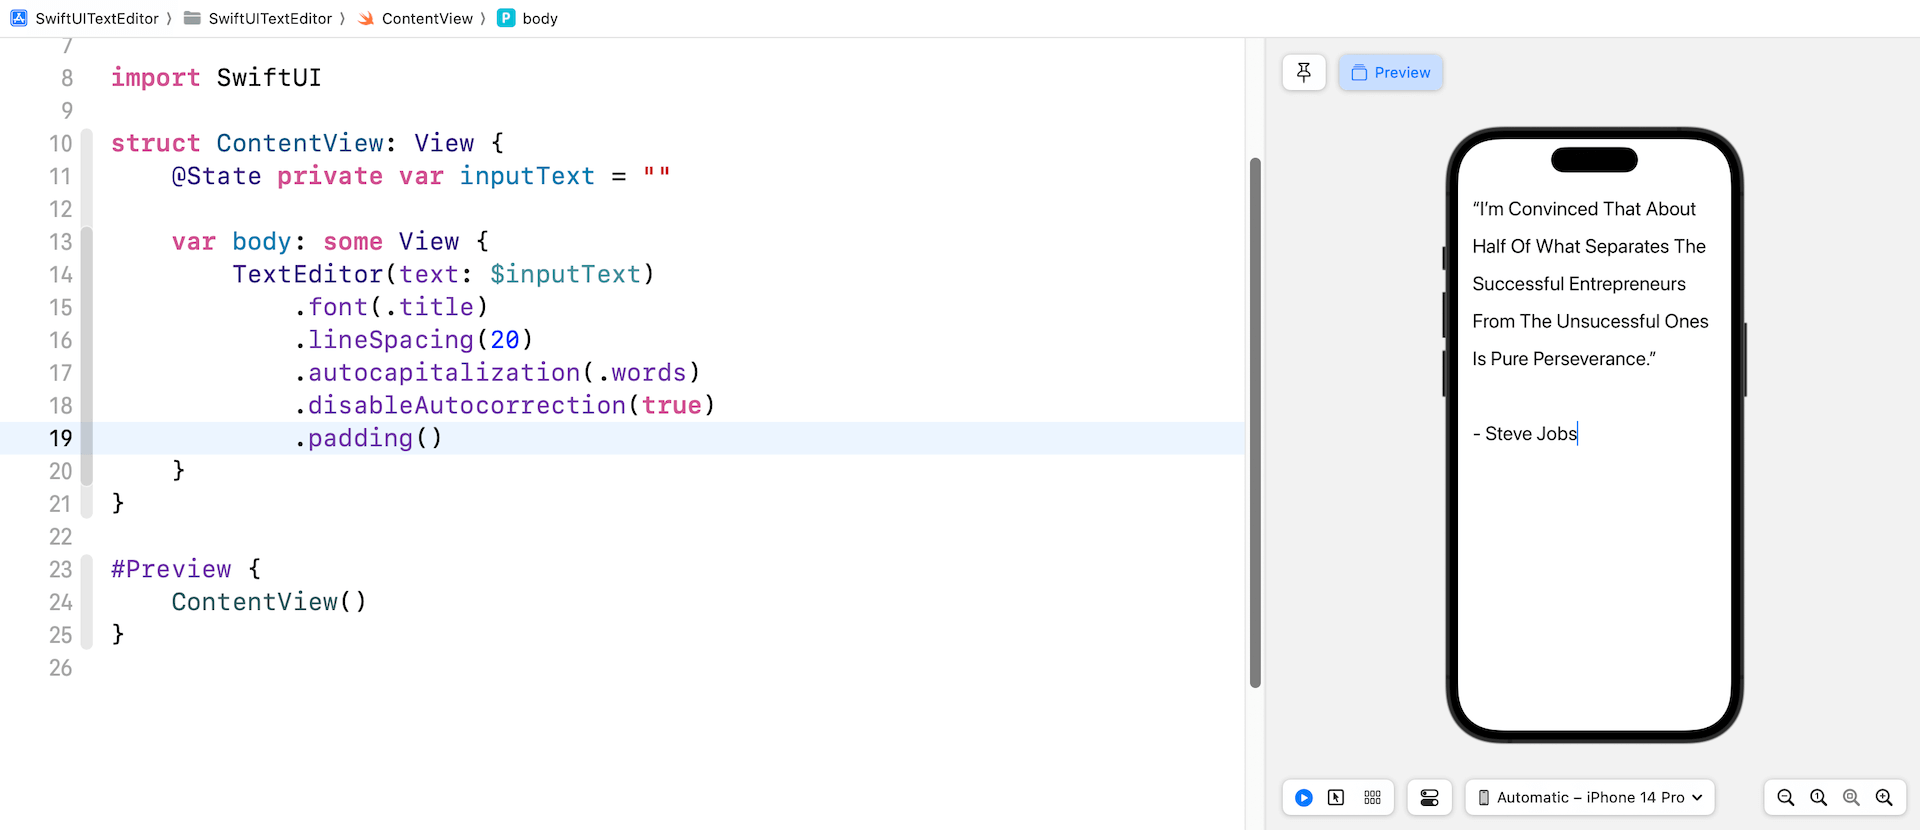Zoom in the preview canvas
The image size is (1920, 830).
point(1885,797)
